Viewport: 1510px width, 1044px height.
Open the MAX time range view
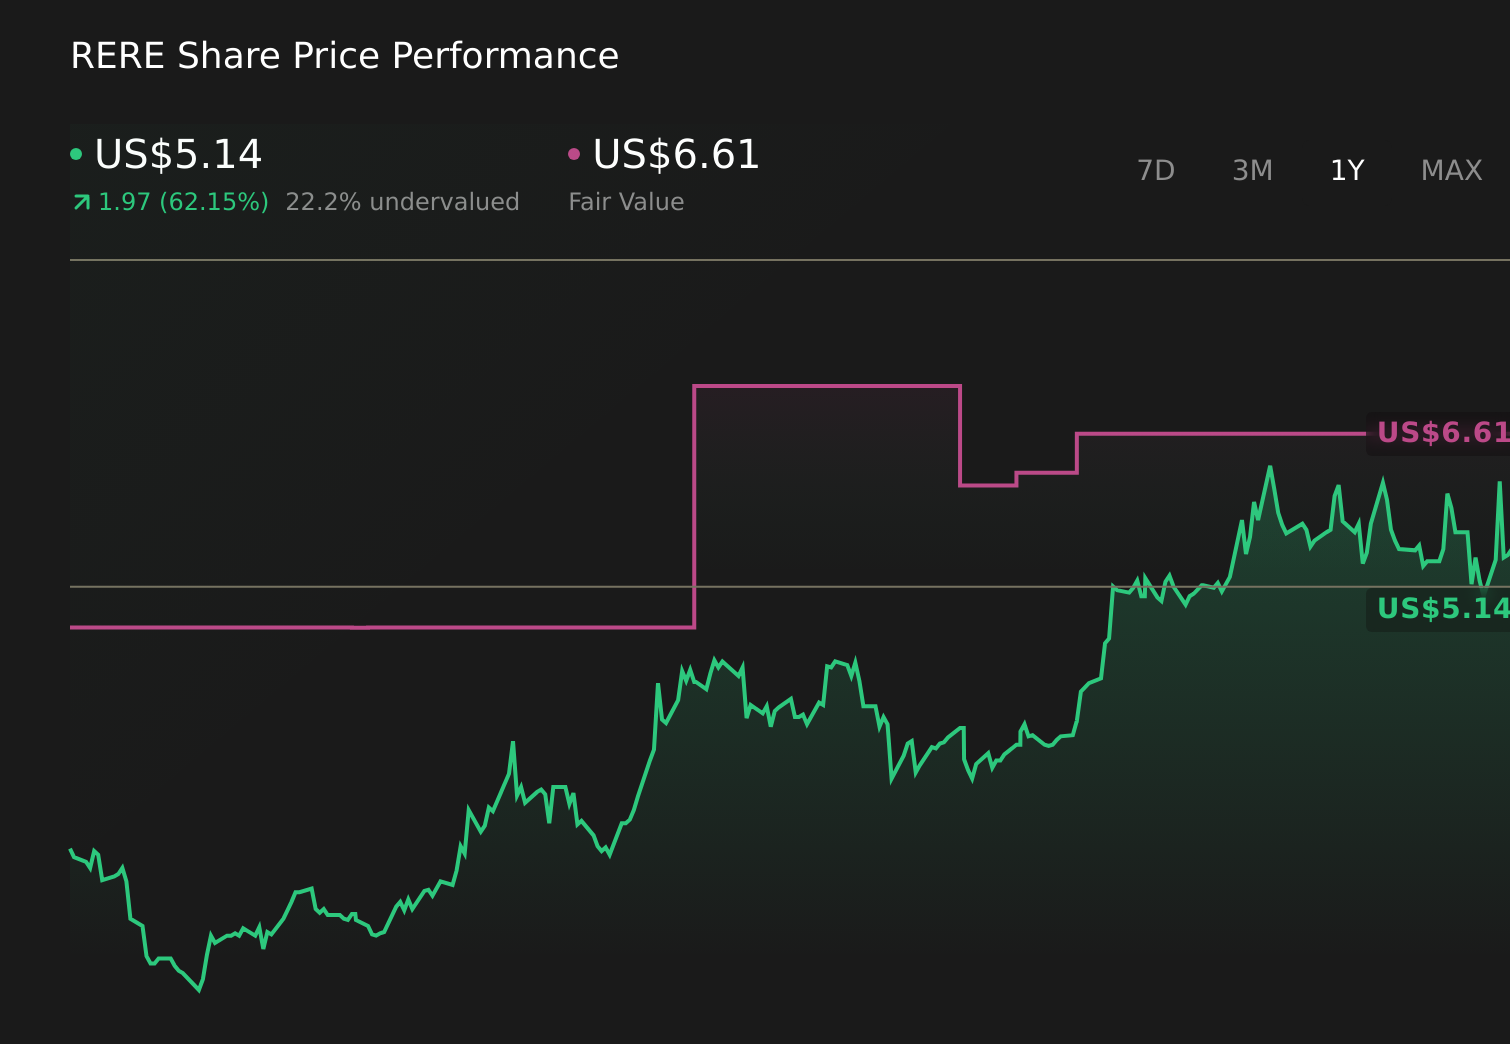coord(1450,170)
